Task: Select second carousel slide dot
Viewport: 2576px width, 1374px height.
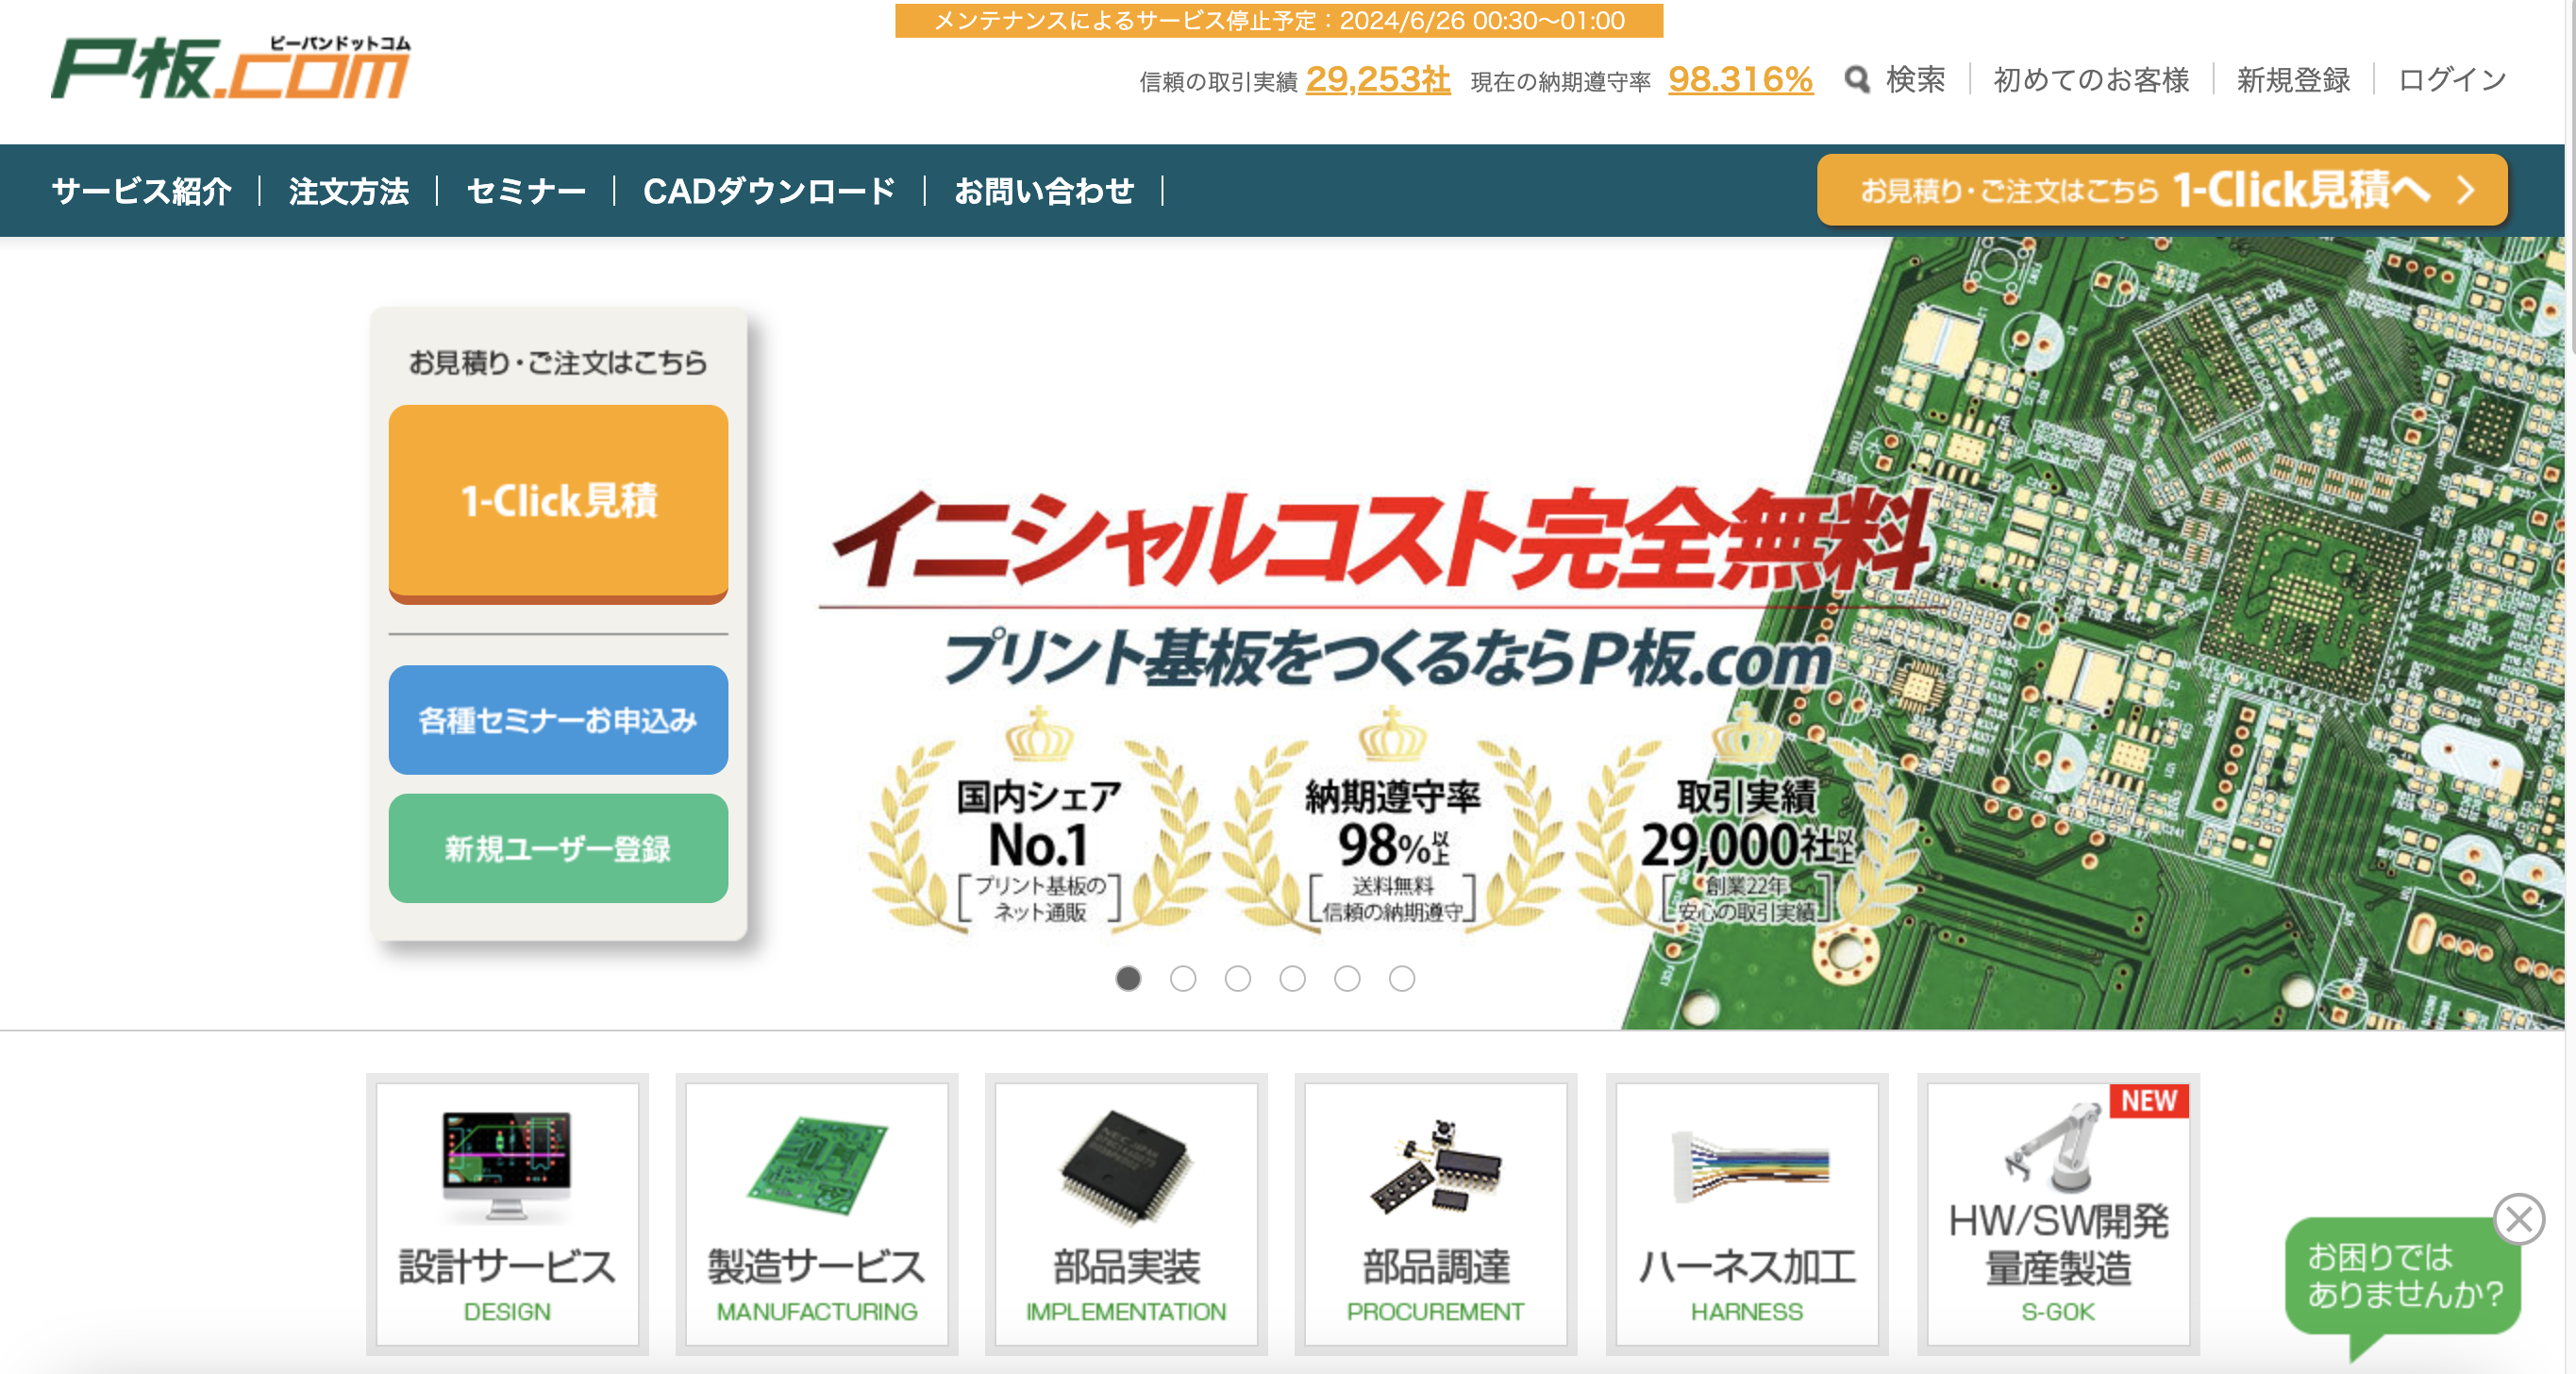Action: (x=1183, y=978)
